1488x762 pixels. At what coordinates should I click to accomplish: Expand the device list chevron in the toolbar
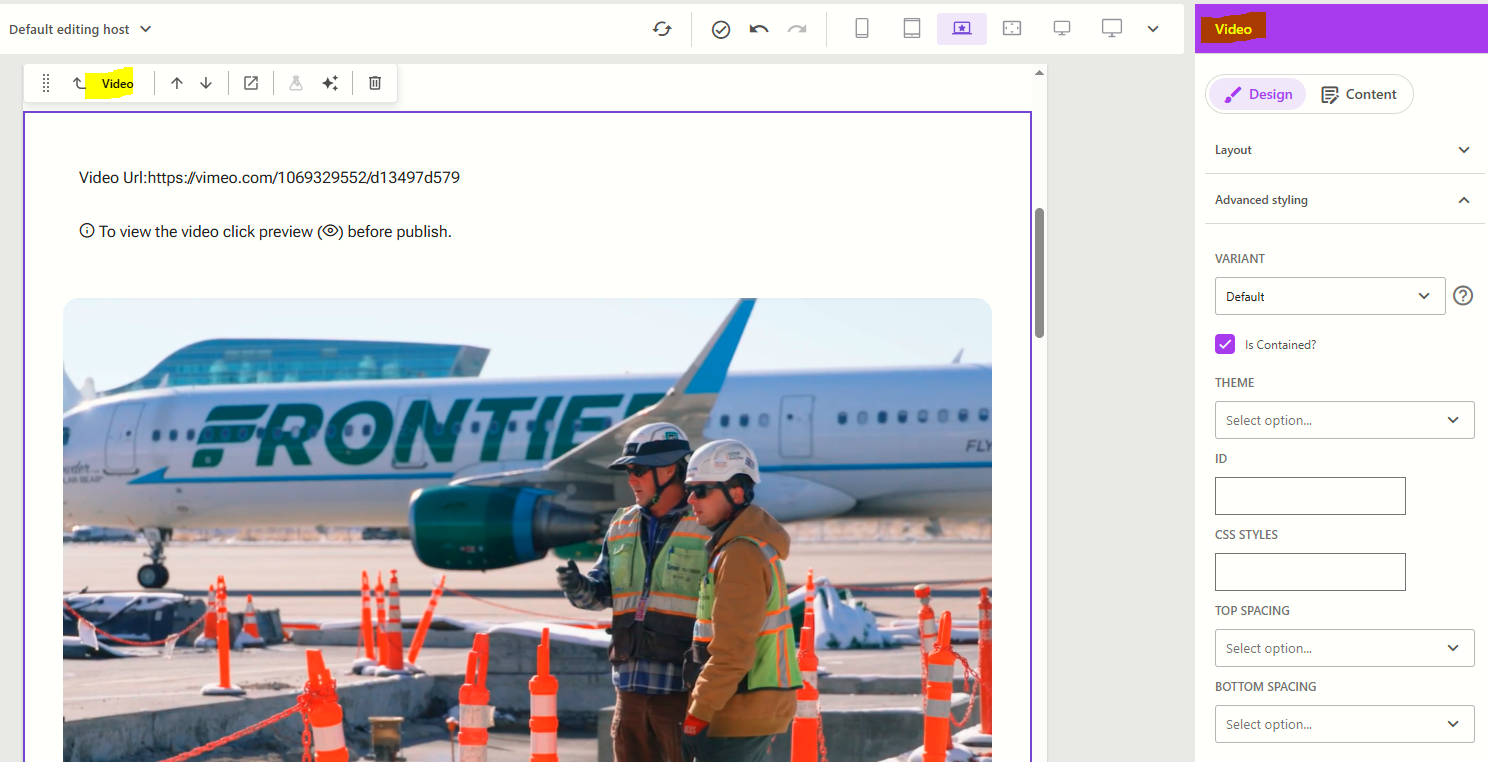pyautogui.click(x=1153, y=29)
